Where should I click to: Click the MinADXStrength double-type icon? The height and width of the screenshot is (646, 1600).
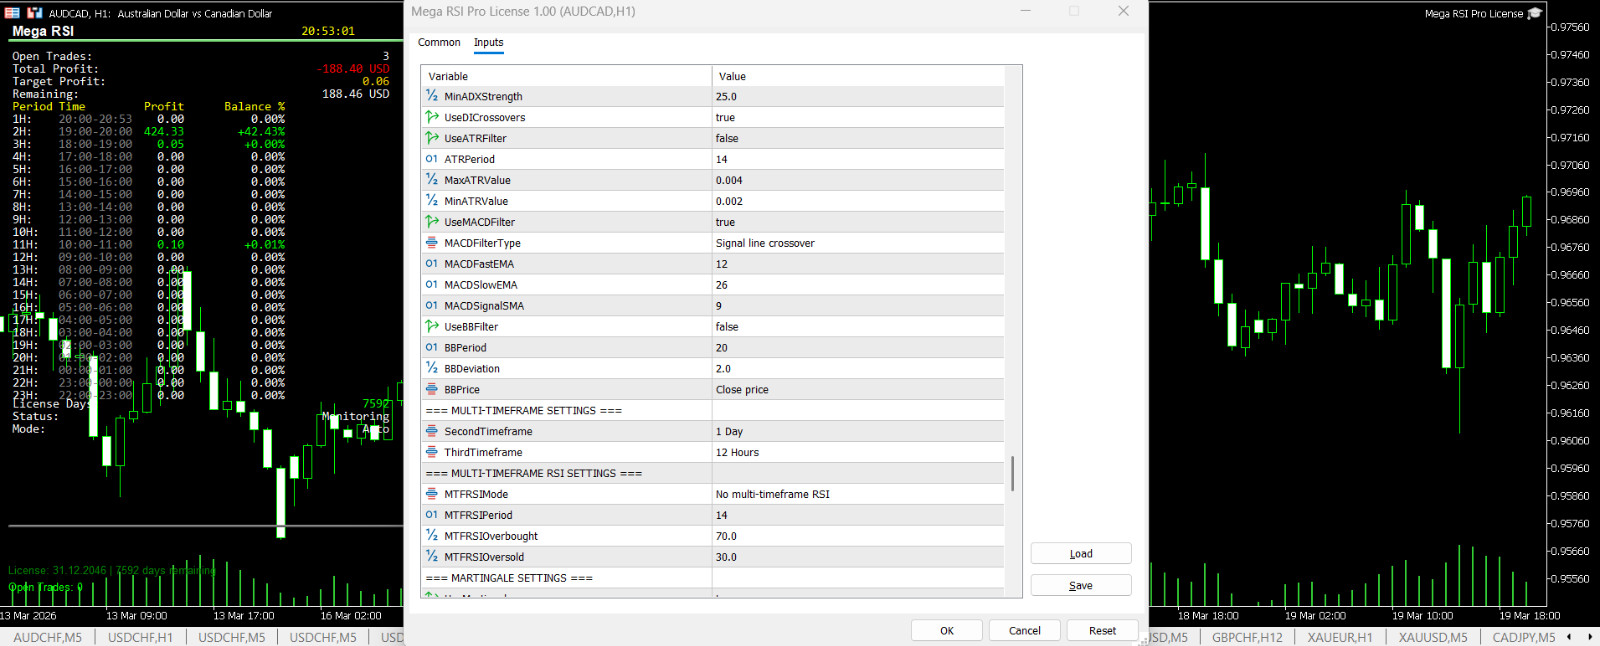tap(432, 96)
